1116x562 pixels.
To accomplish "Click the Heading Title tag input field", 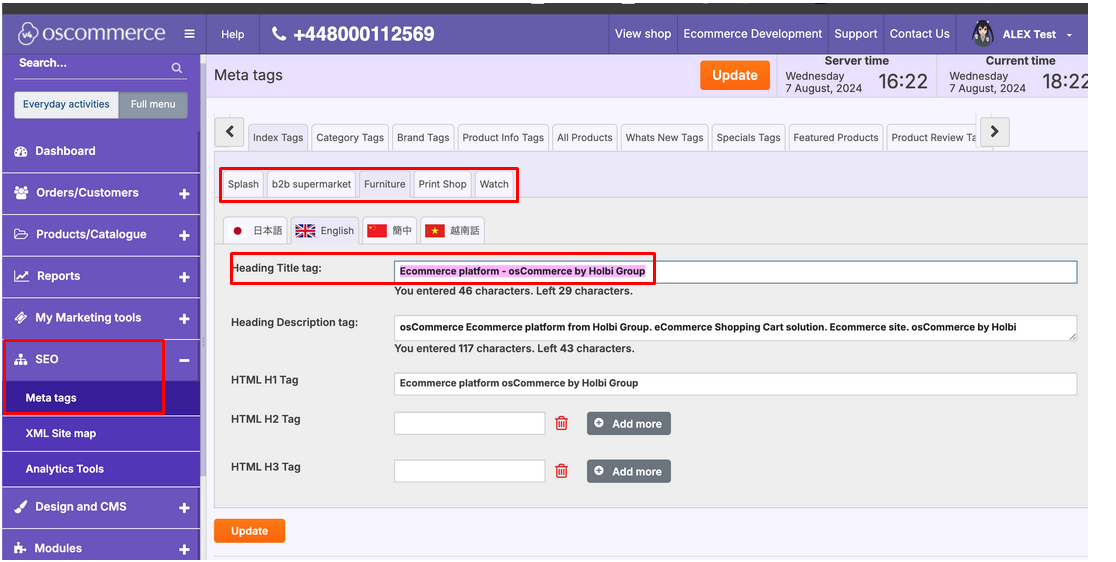I will 735,271.
